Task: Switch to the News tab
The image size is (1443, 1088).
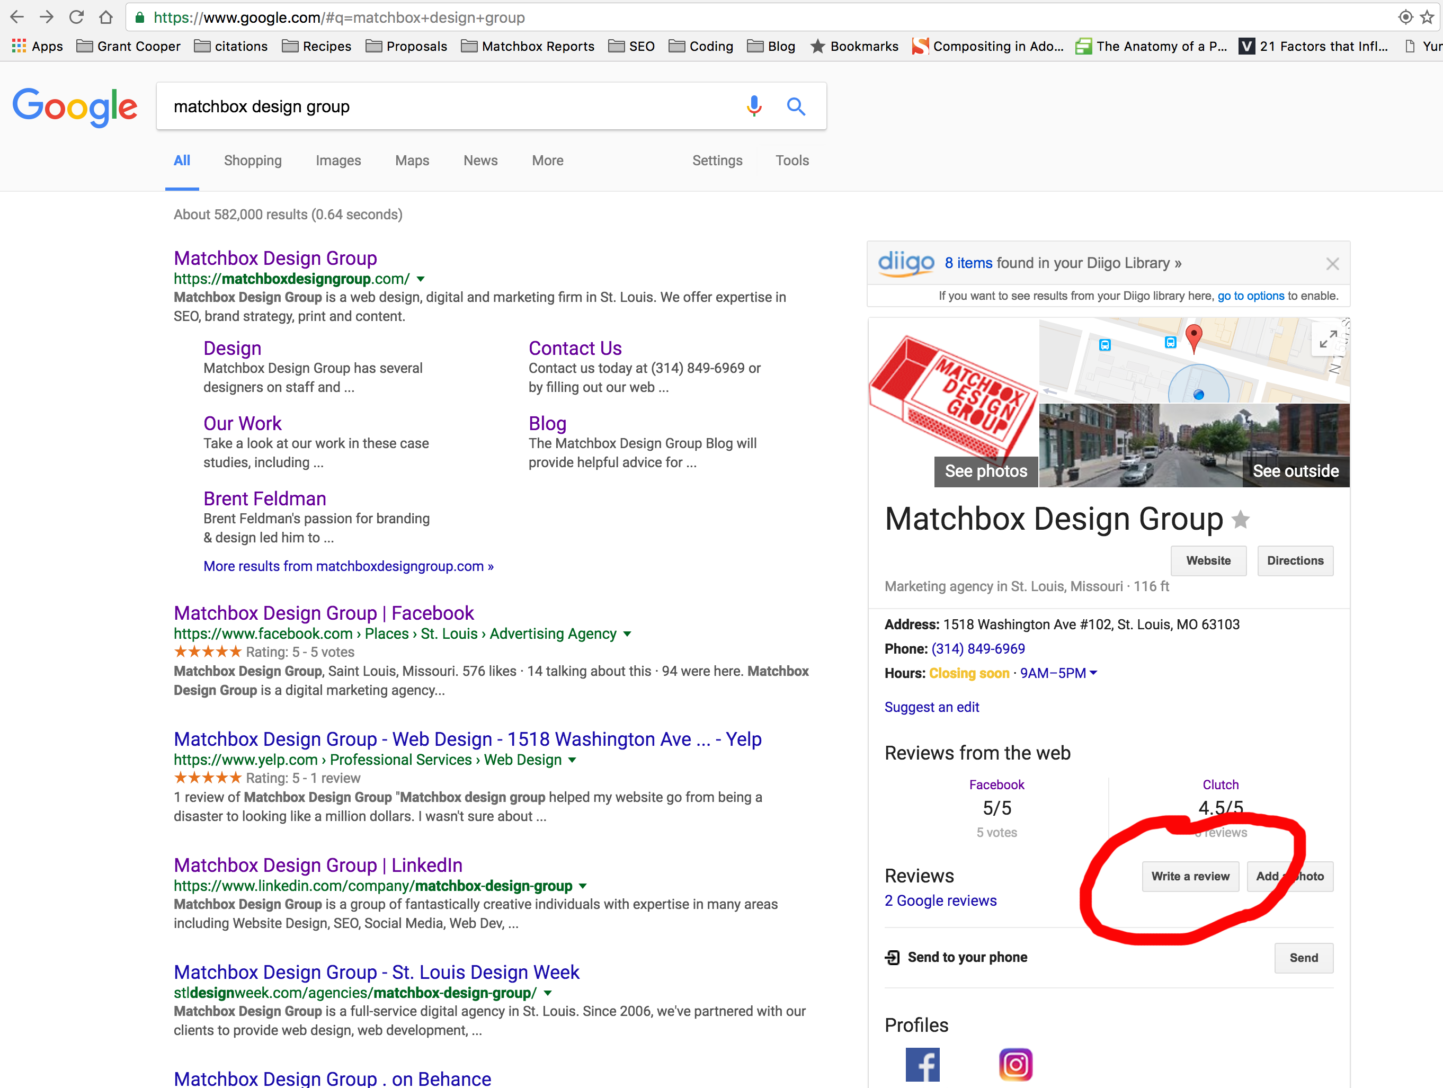Action: [480, 160]
